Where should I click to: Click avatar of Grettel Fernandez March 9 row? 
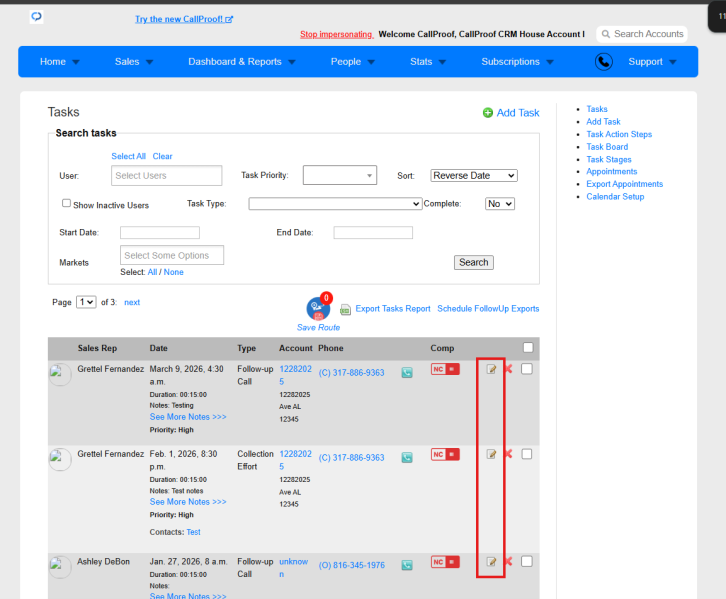pyautogui.click(x=60, y=374)
